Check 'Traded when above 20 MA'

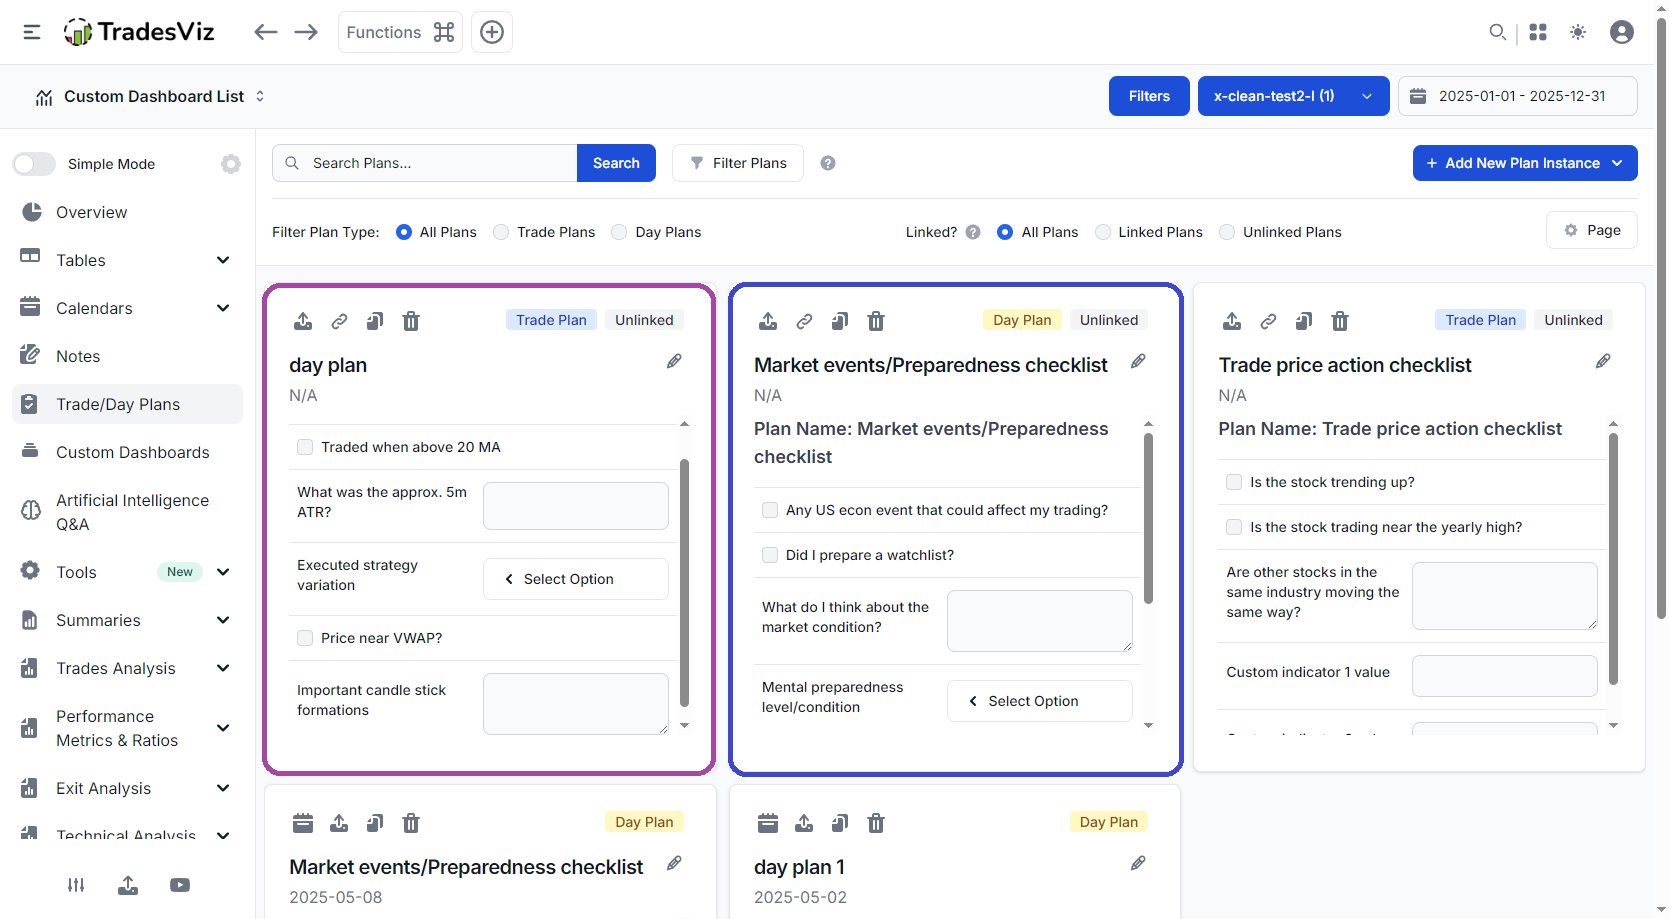tap(305, 447)
